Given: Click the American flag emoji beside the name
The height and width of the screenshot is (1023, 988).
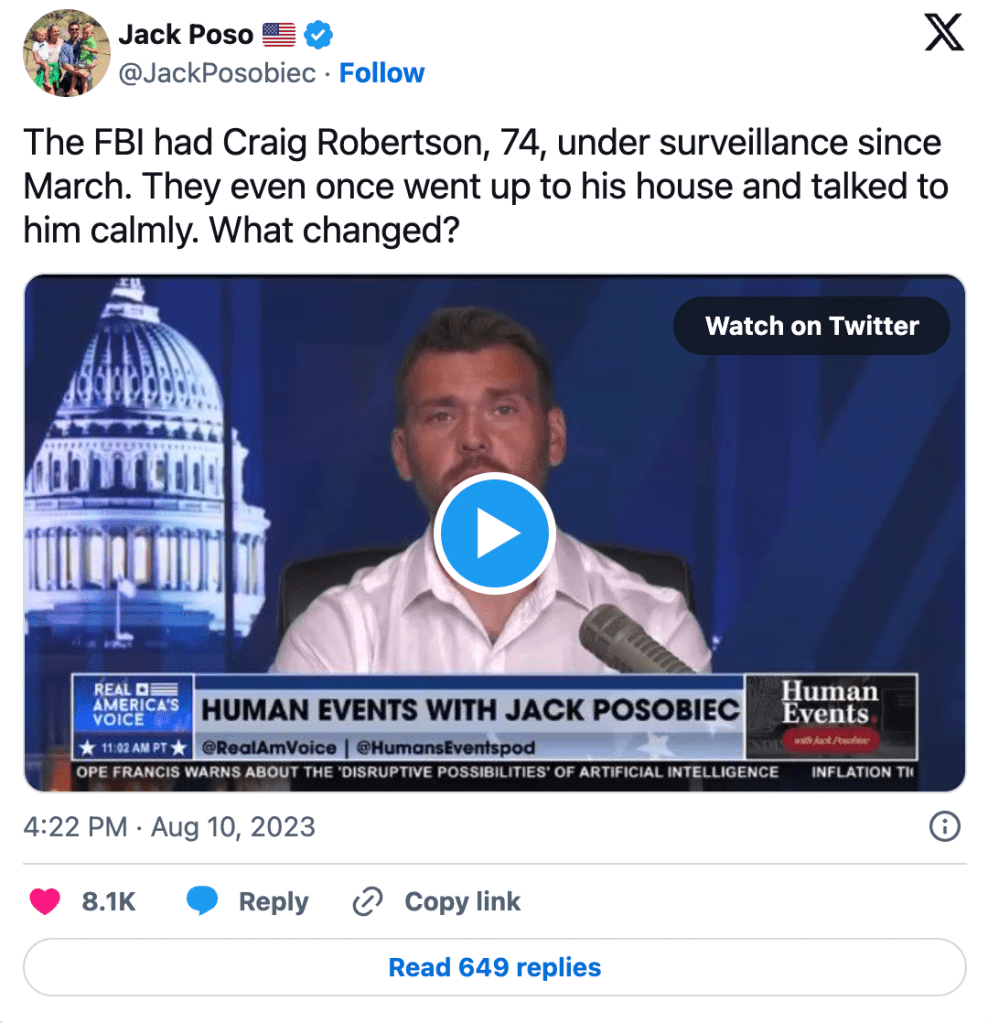Looking at the screenshot, I should point(279,35).
